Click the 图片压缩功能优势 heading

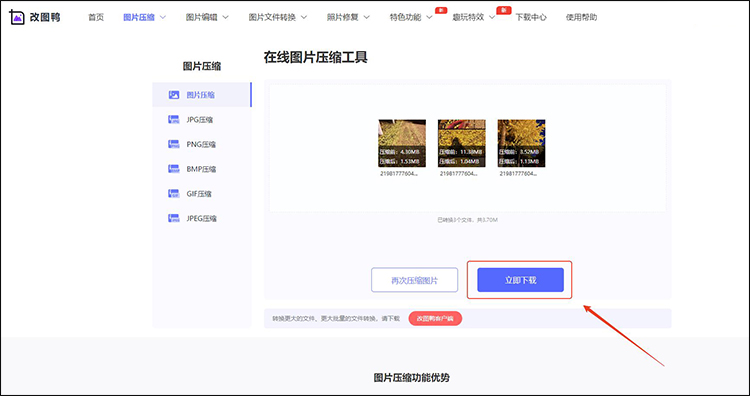point(411,378)
